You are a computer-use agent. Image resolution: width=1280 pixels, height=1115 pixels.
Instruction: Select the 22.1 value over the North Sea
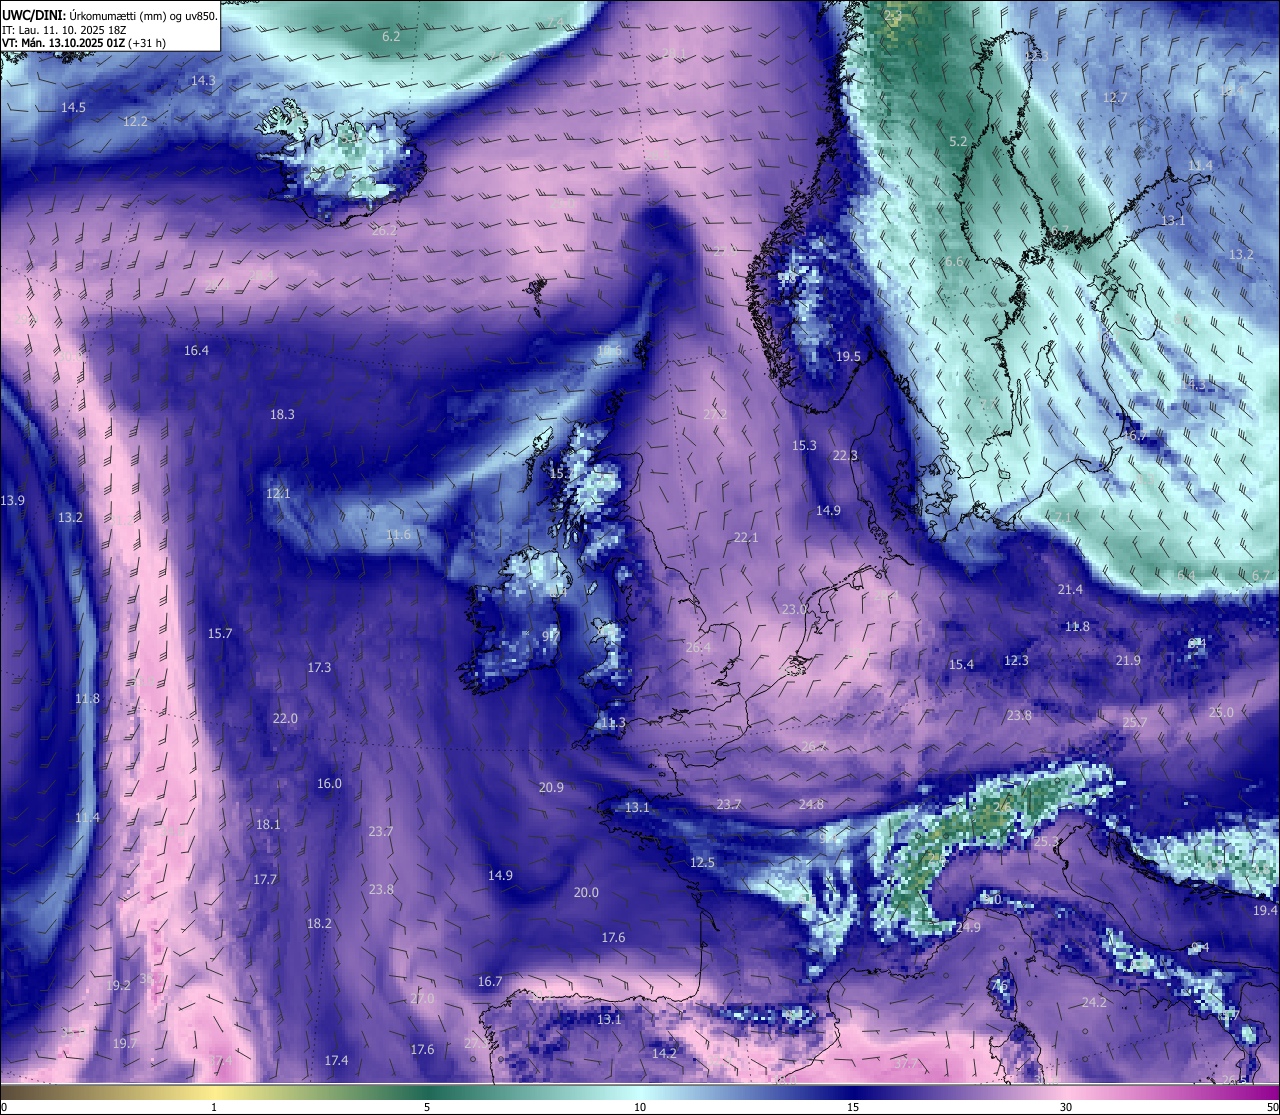(x=746, y=538)
